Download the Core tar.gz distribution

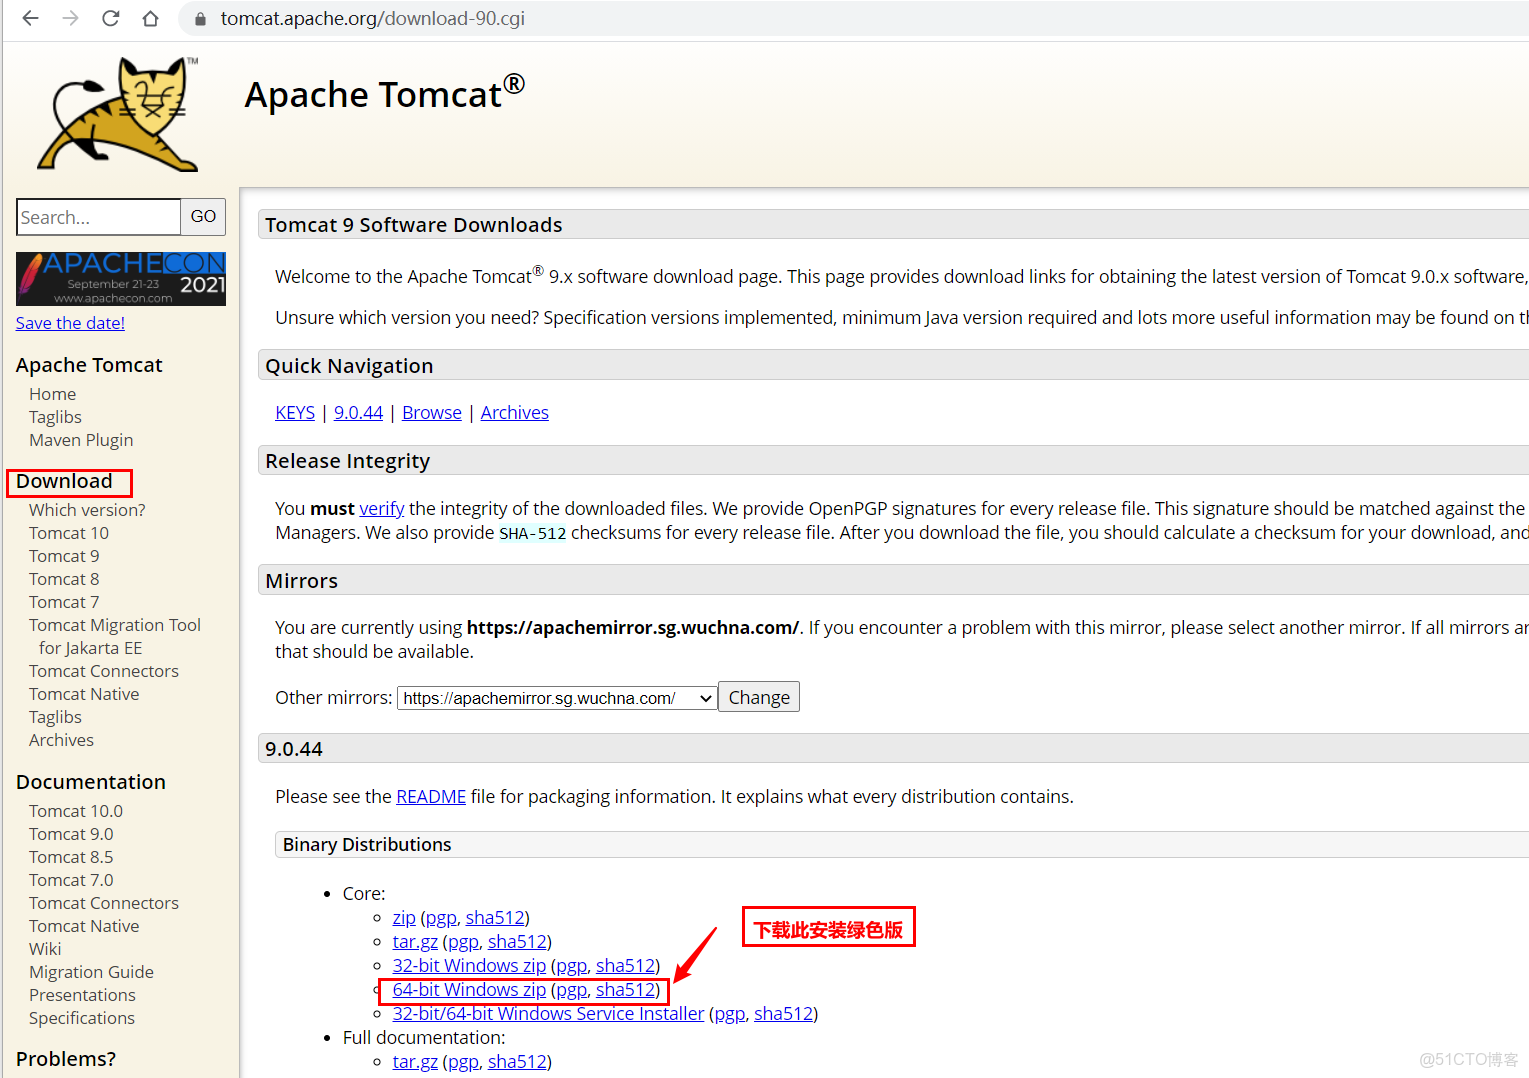(415, 942)
